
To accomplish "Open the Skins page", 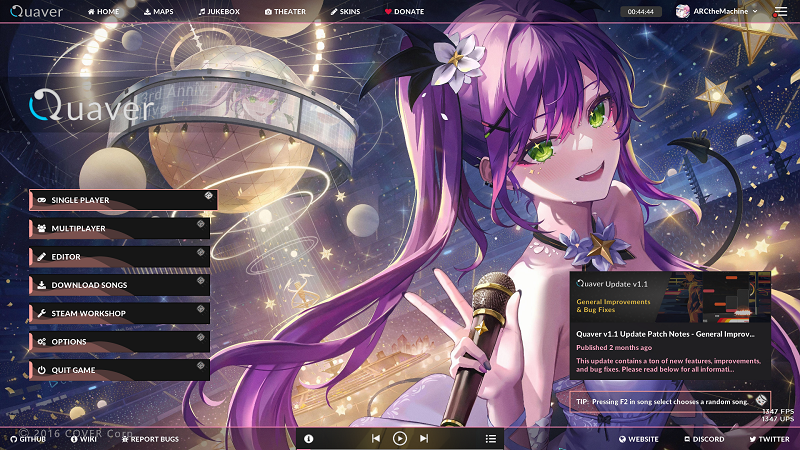I will coord(345,11).
